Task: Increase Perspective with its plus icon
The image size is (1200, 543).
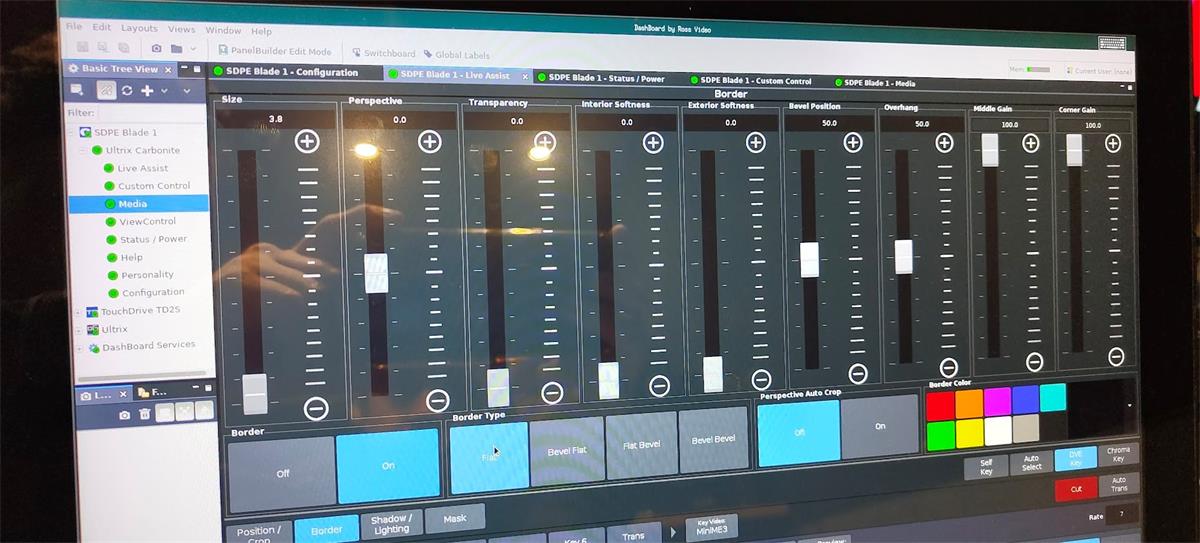Action: click(430, 141)
